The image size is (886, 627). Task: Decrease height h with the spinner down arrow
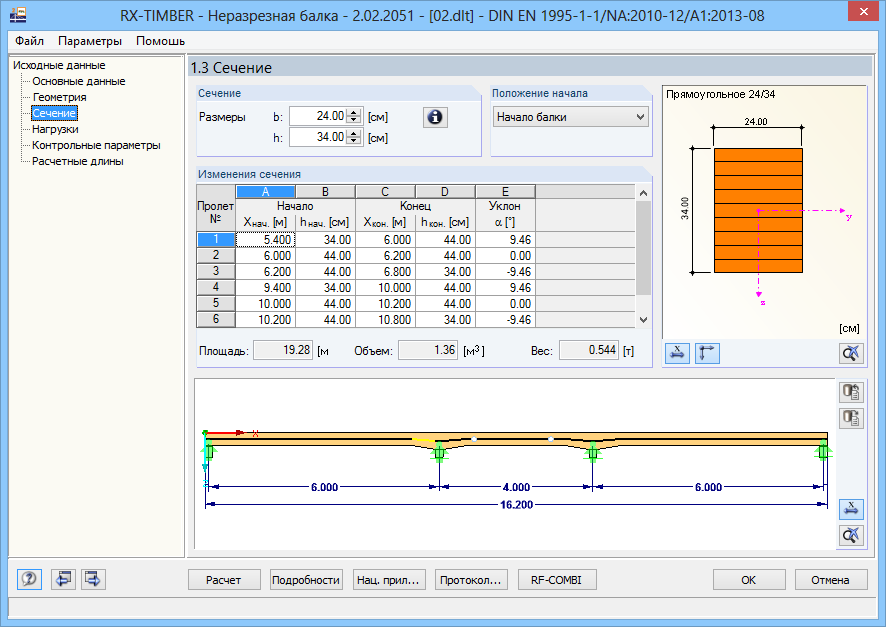[x=354, y=141]
